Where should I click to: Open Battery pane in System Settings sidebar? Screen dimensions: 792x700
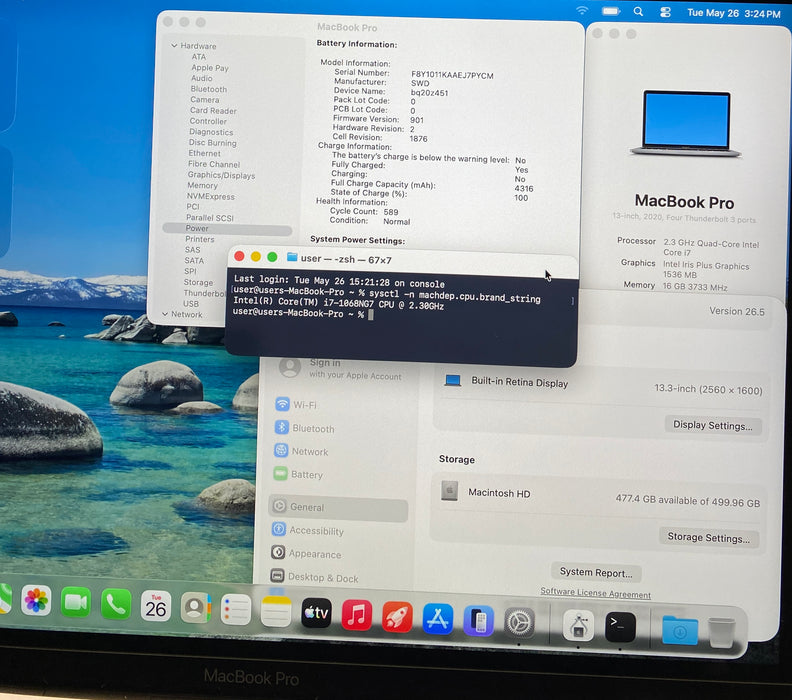point(338,474)
